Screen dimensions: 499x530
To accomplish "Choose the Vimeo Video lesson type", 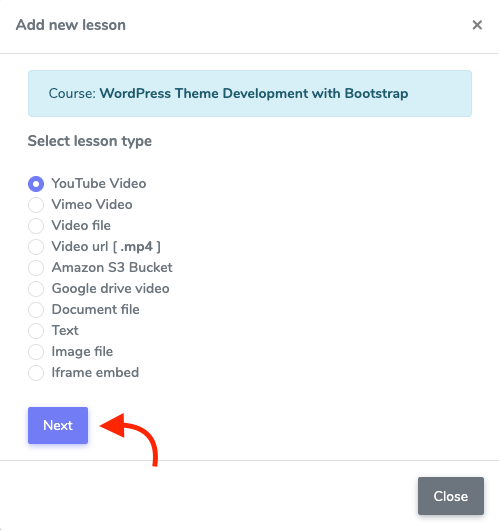I will 36,205.
